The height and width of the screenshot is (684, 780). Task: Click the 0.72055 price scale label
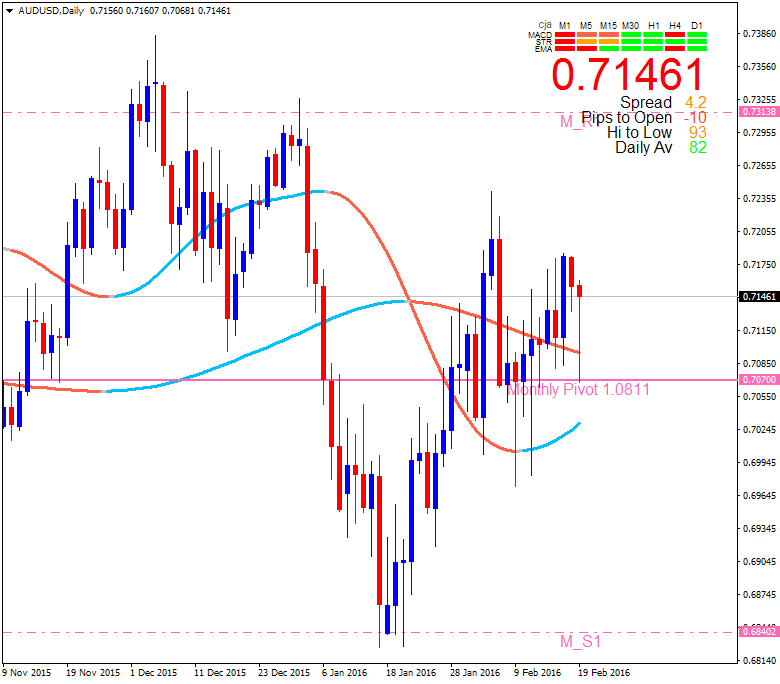[759, 231]
